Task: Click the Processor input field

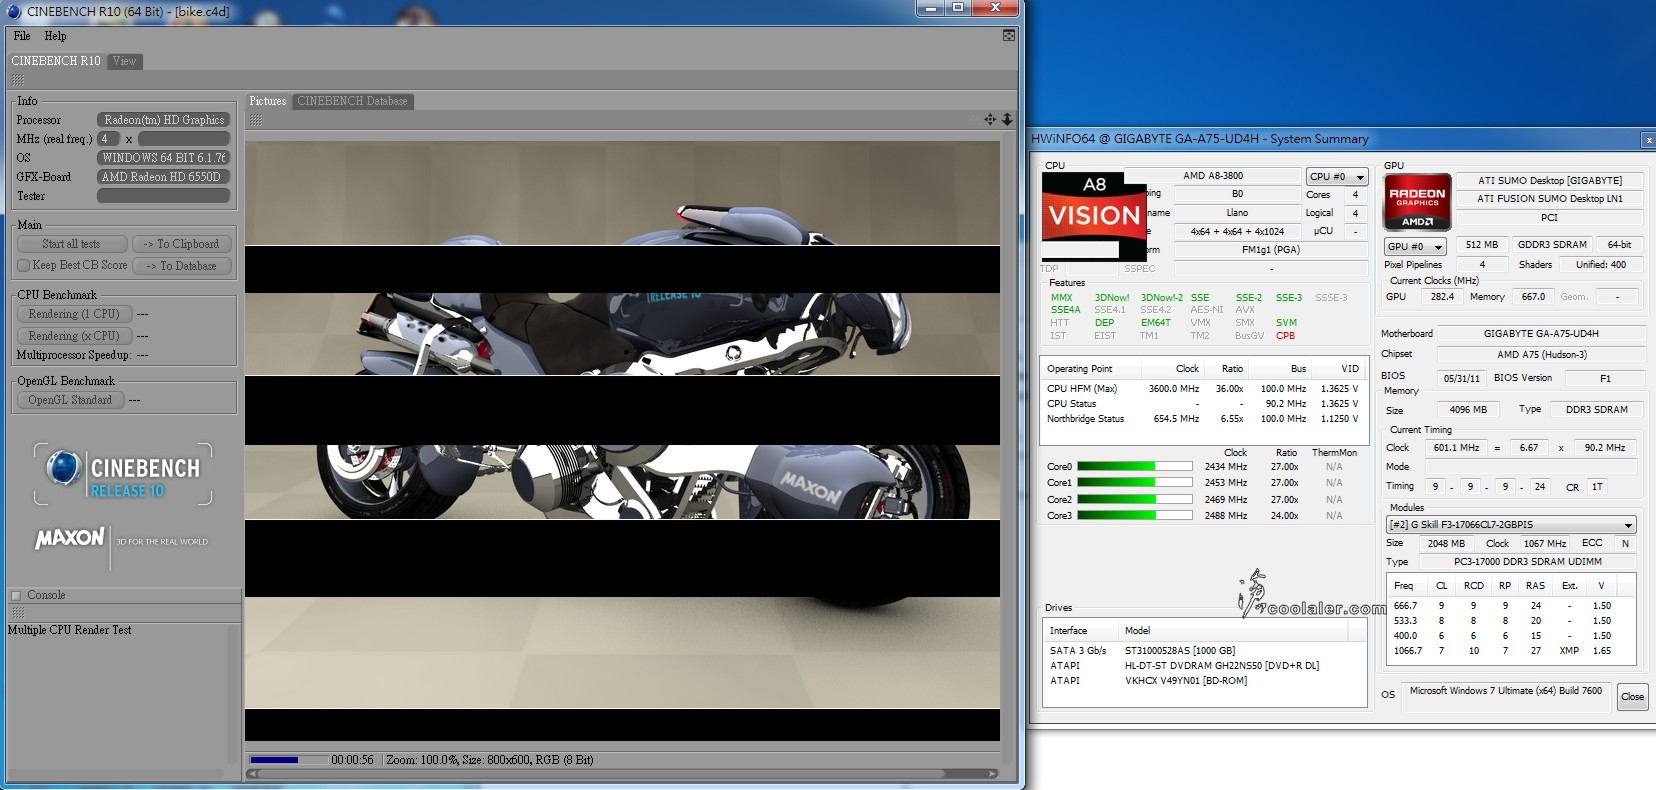Action: coord(163,120)
